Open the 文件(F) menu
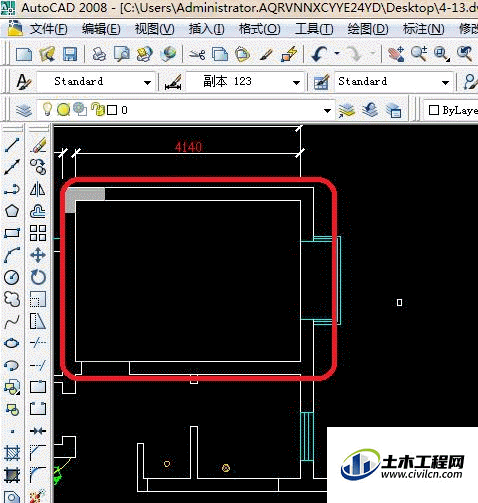This screenshot has height=503, width=478. click(49, 29)
